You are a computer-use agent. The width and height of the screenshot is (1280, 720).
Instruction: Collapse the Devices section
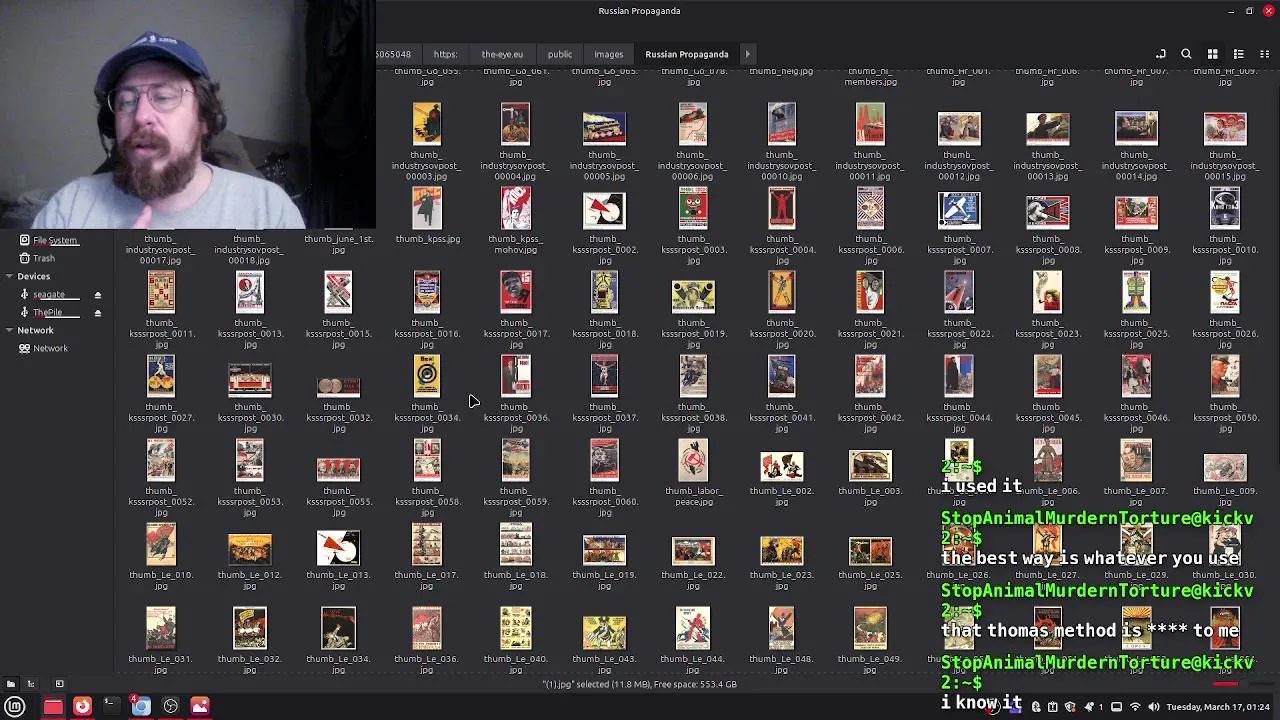[x=9, y=276]
